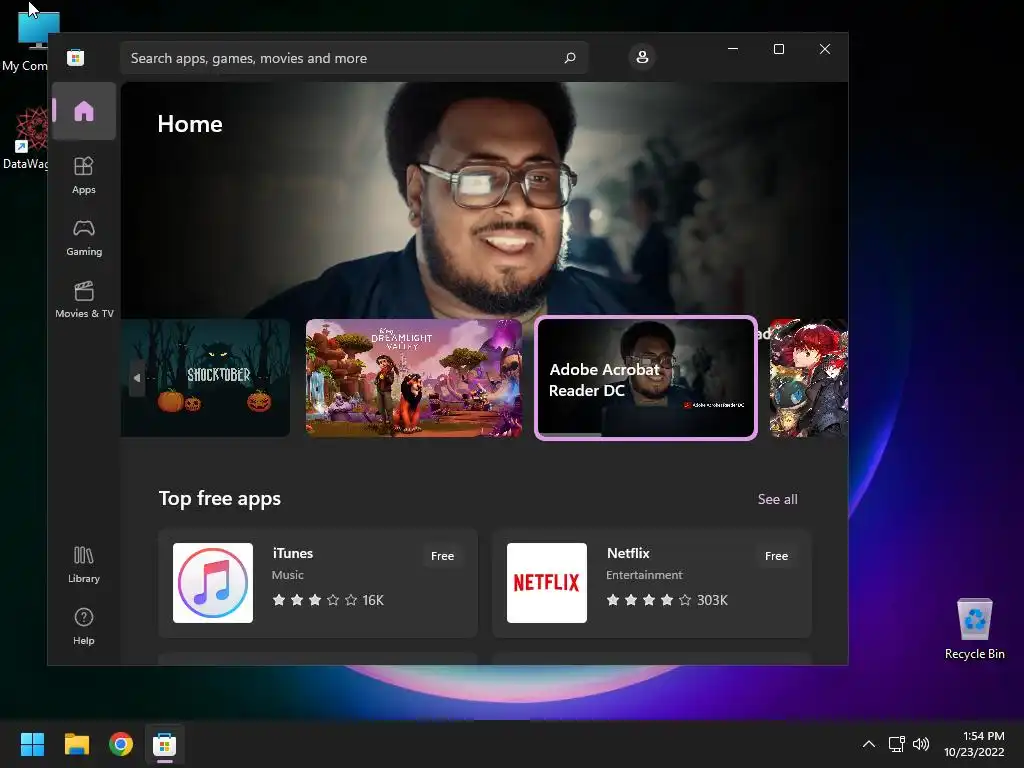This screenshot has width=1024, height=768.
Task: Click the Microsoft Store logo in title bar
Action: pyautogui.click(x=75, y=57)
